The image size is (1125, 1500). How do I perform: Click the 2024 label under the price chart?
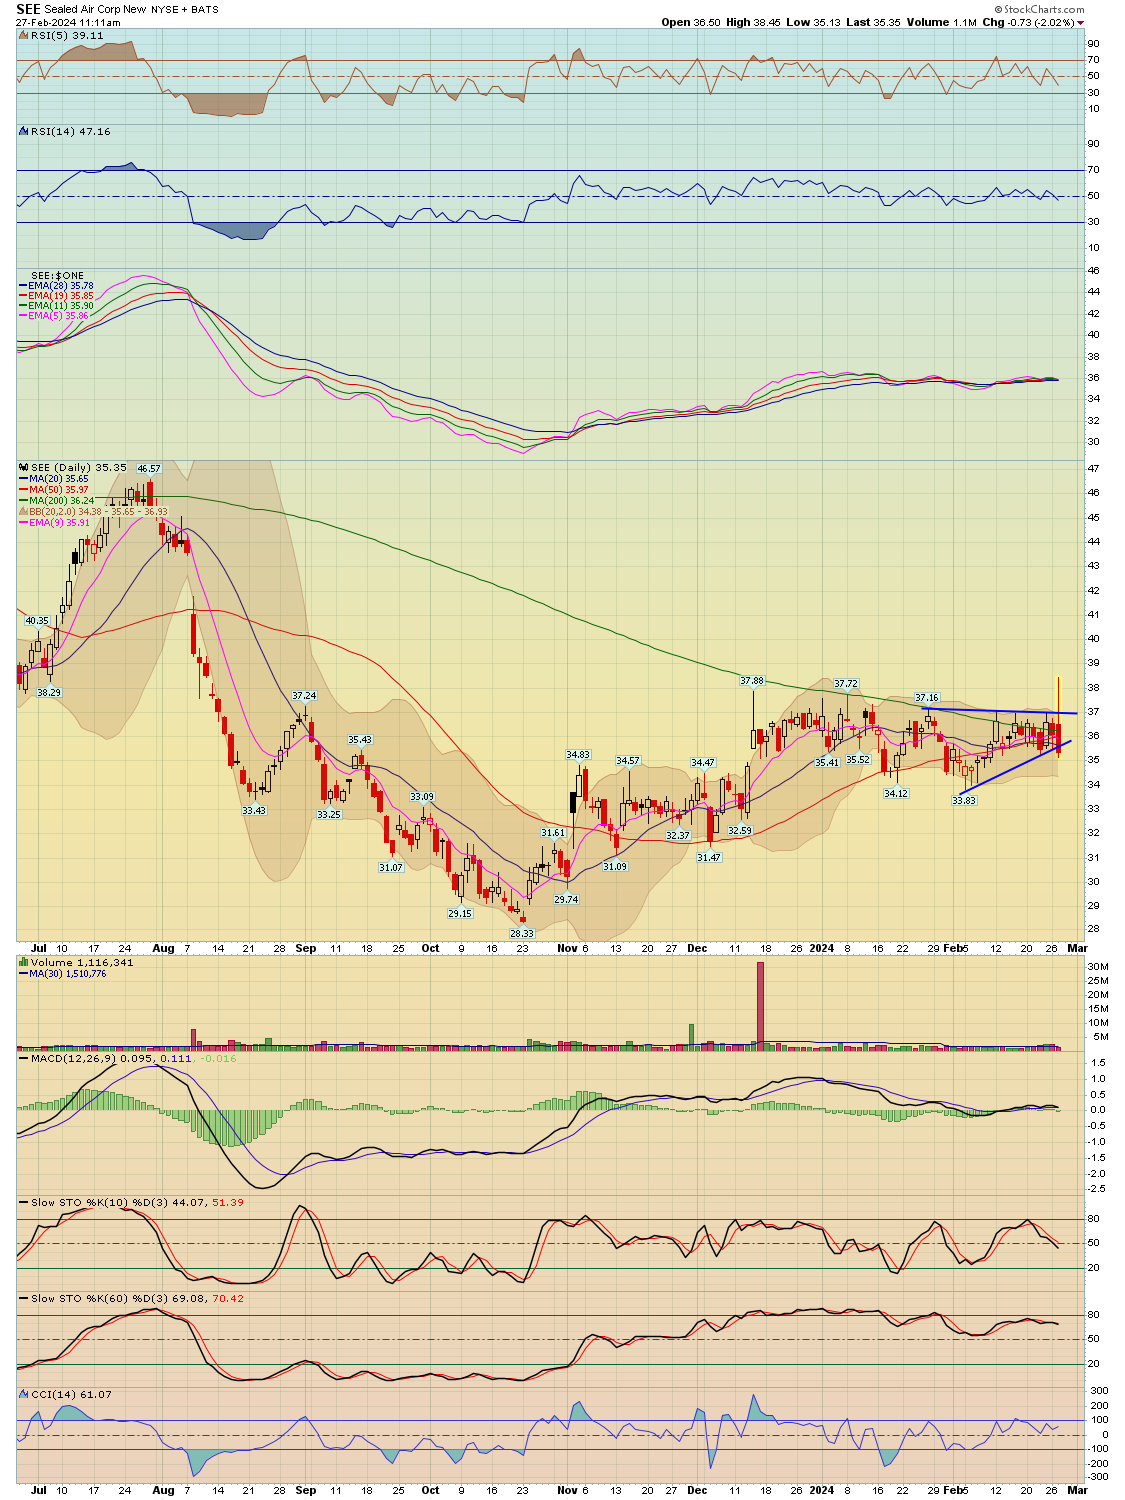[821, 948]
